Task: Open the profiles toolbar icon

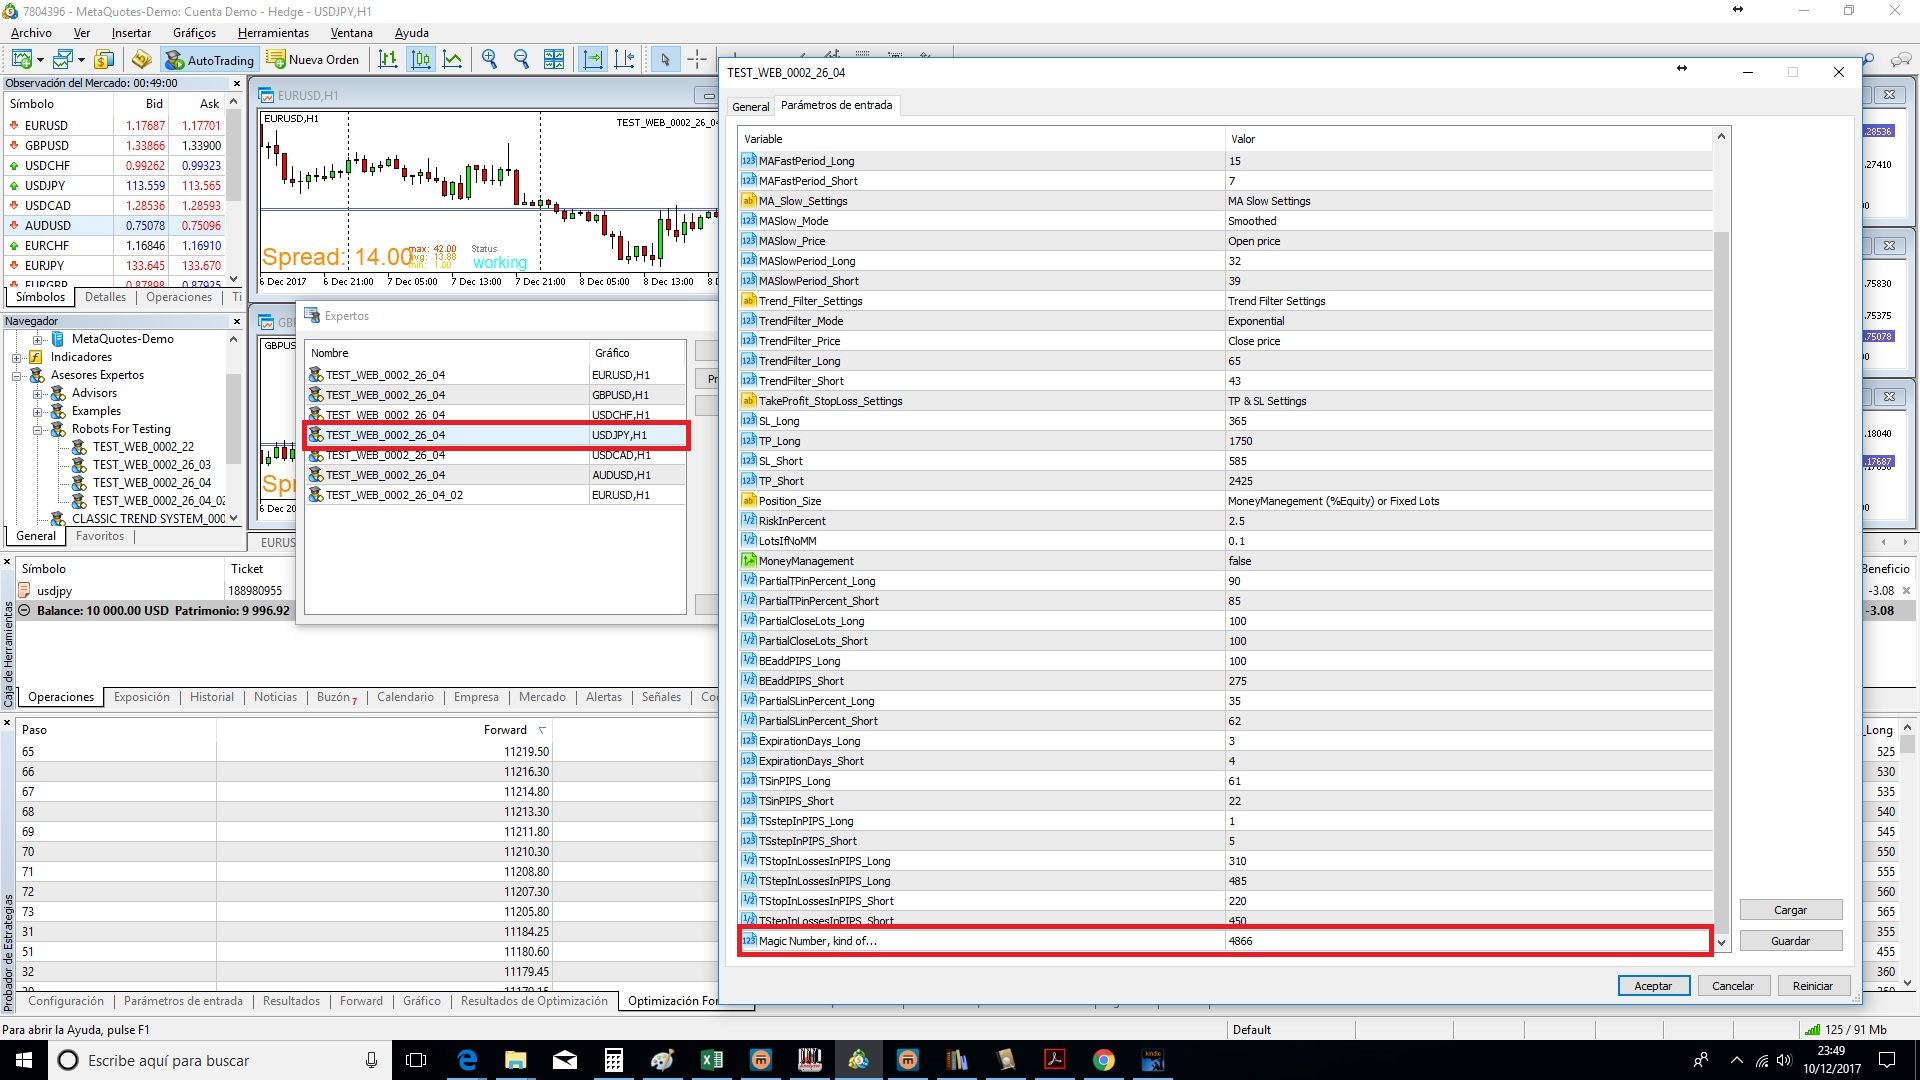Action: tap(63, 60)
